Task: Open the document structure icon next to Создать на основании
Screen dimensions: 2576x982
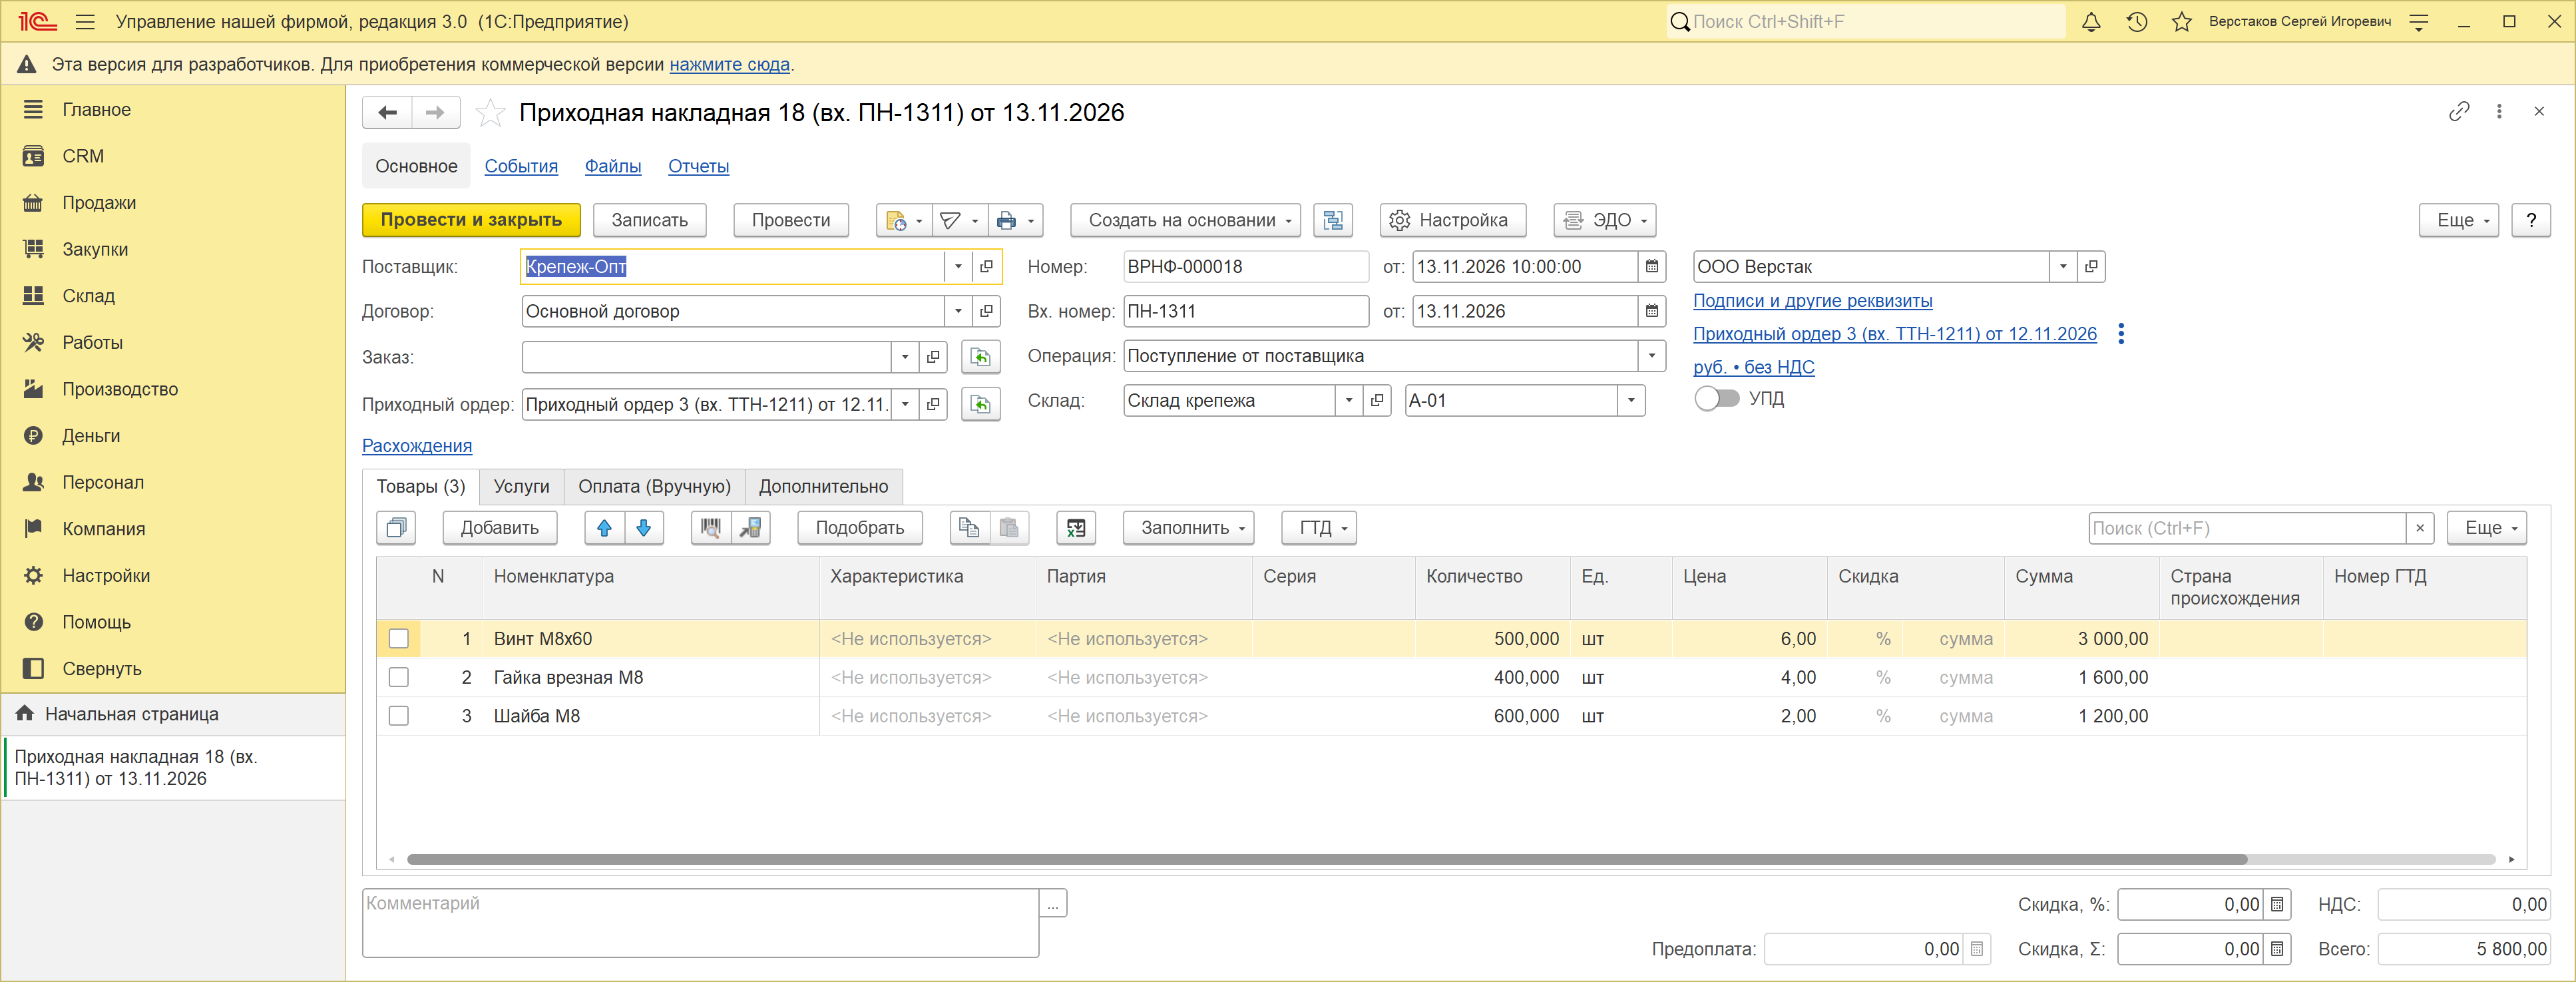Action: coord(1333,220)
